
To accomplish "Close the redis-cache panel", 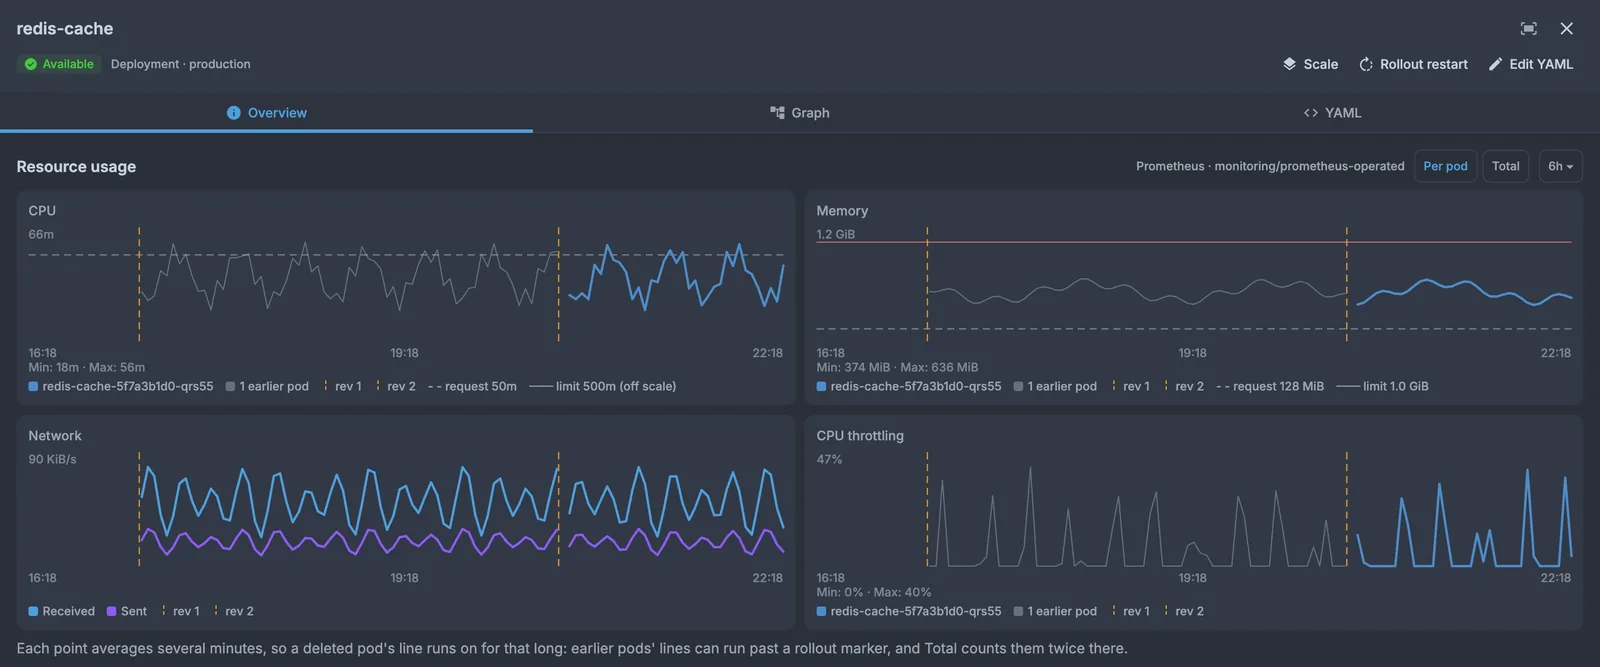I will 1567,29.
